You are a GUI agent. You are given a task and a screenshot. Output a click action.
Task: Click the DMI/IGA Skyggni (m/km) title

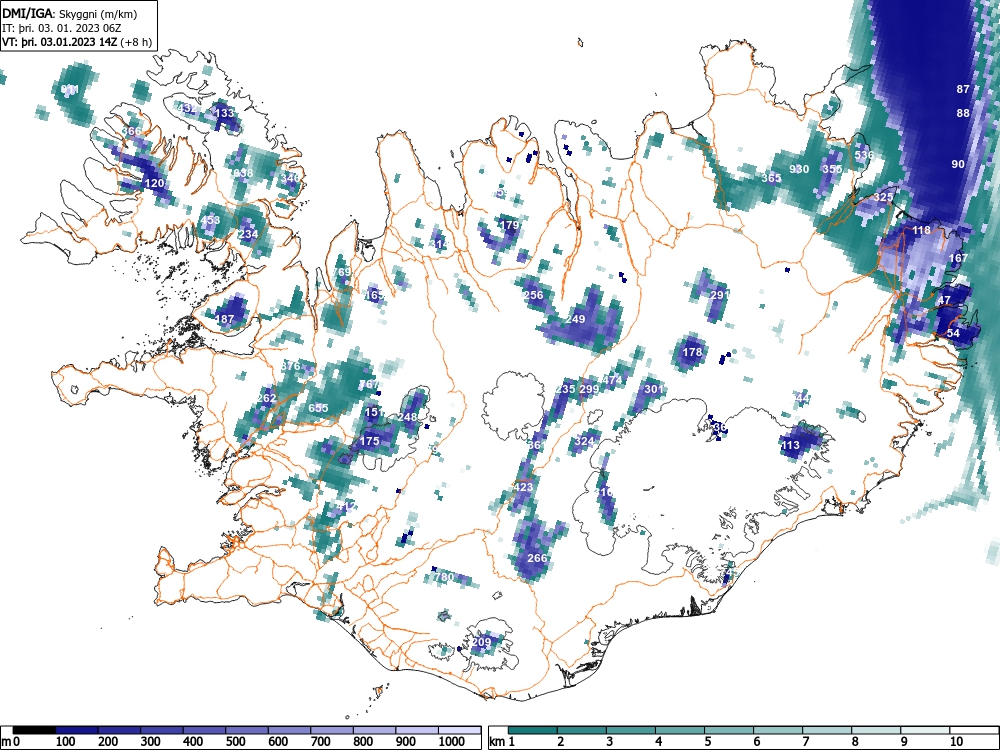point(70,14)
